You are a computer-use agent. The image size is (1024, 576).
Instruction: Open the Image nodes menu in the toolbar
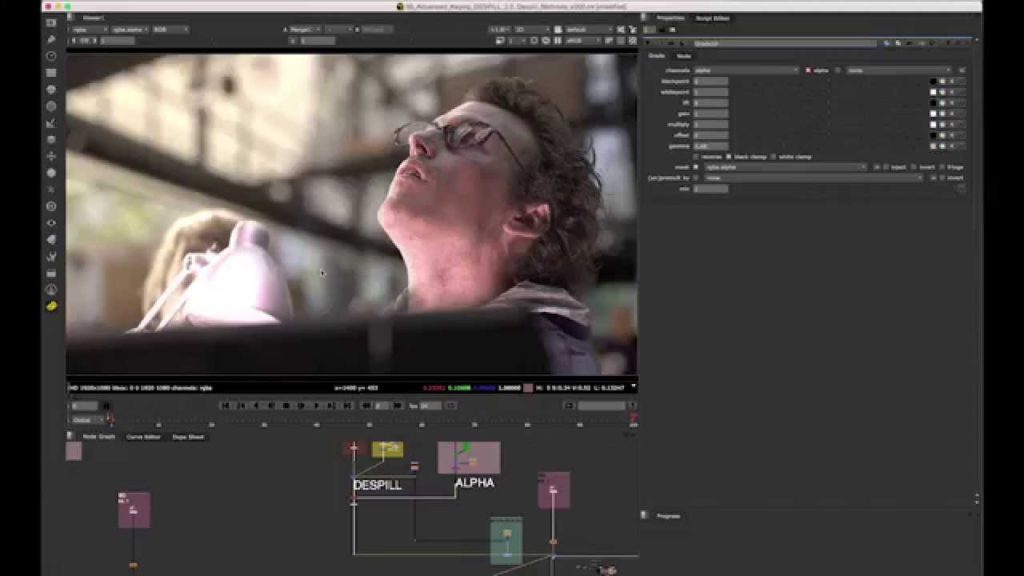(x=51, y=23)
